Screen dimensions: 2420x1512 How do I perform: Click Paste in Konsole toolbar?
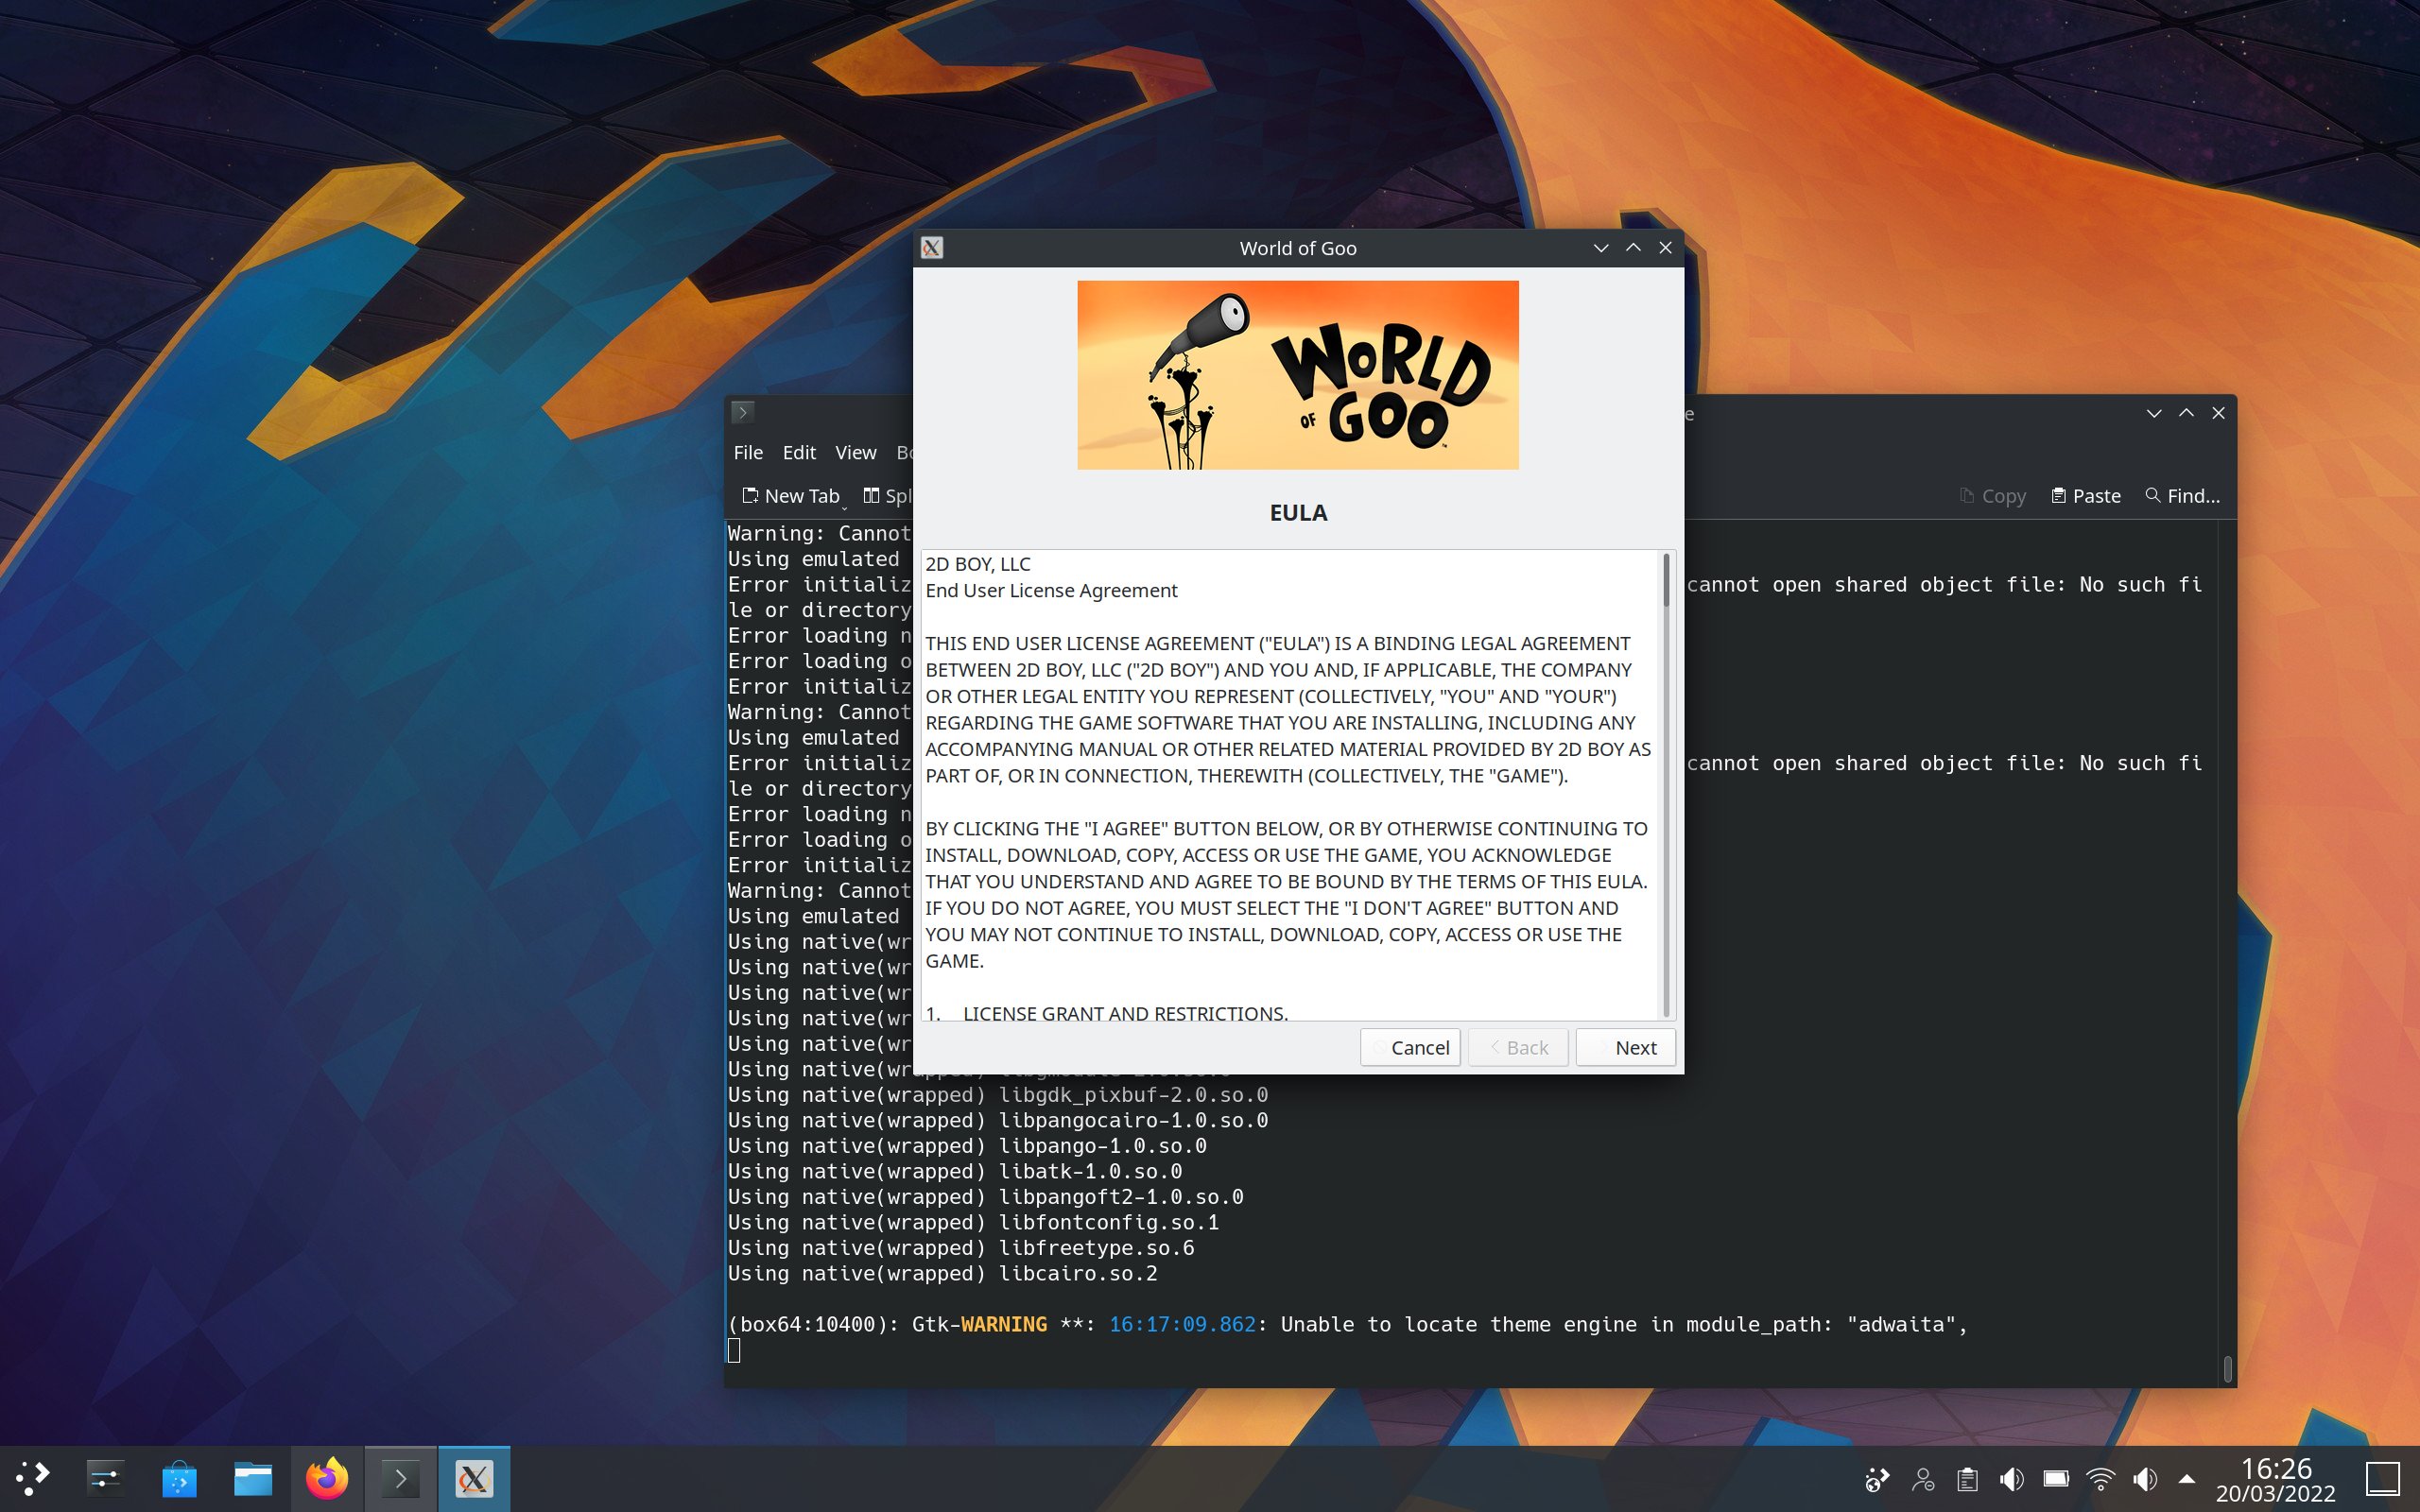pyautogui.click(x=2086, y=496)
